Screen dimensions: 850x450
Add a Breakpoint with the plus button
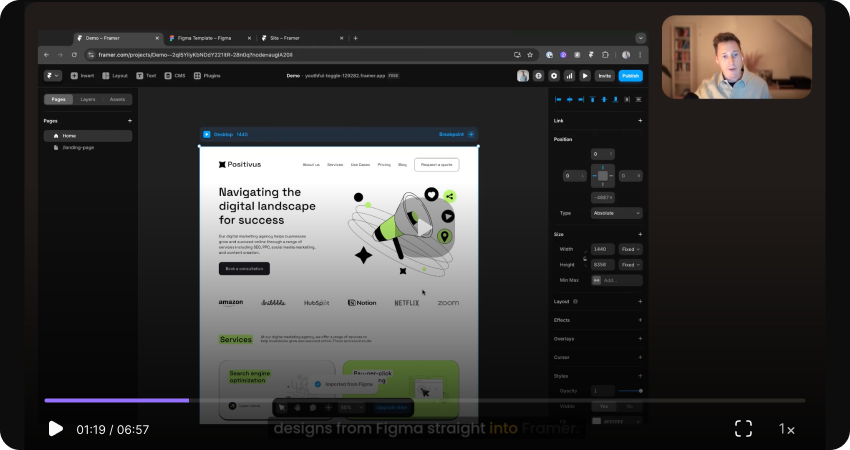click(471, 134)
